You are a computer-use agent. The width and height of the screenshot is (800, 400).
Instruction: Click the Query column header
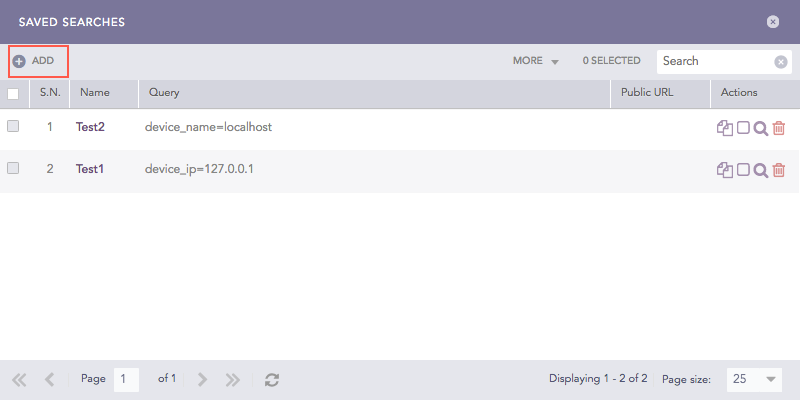tap(163, 93)
